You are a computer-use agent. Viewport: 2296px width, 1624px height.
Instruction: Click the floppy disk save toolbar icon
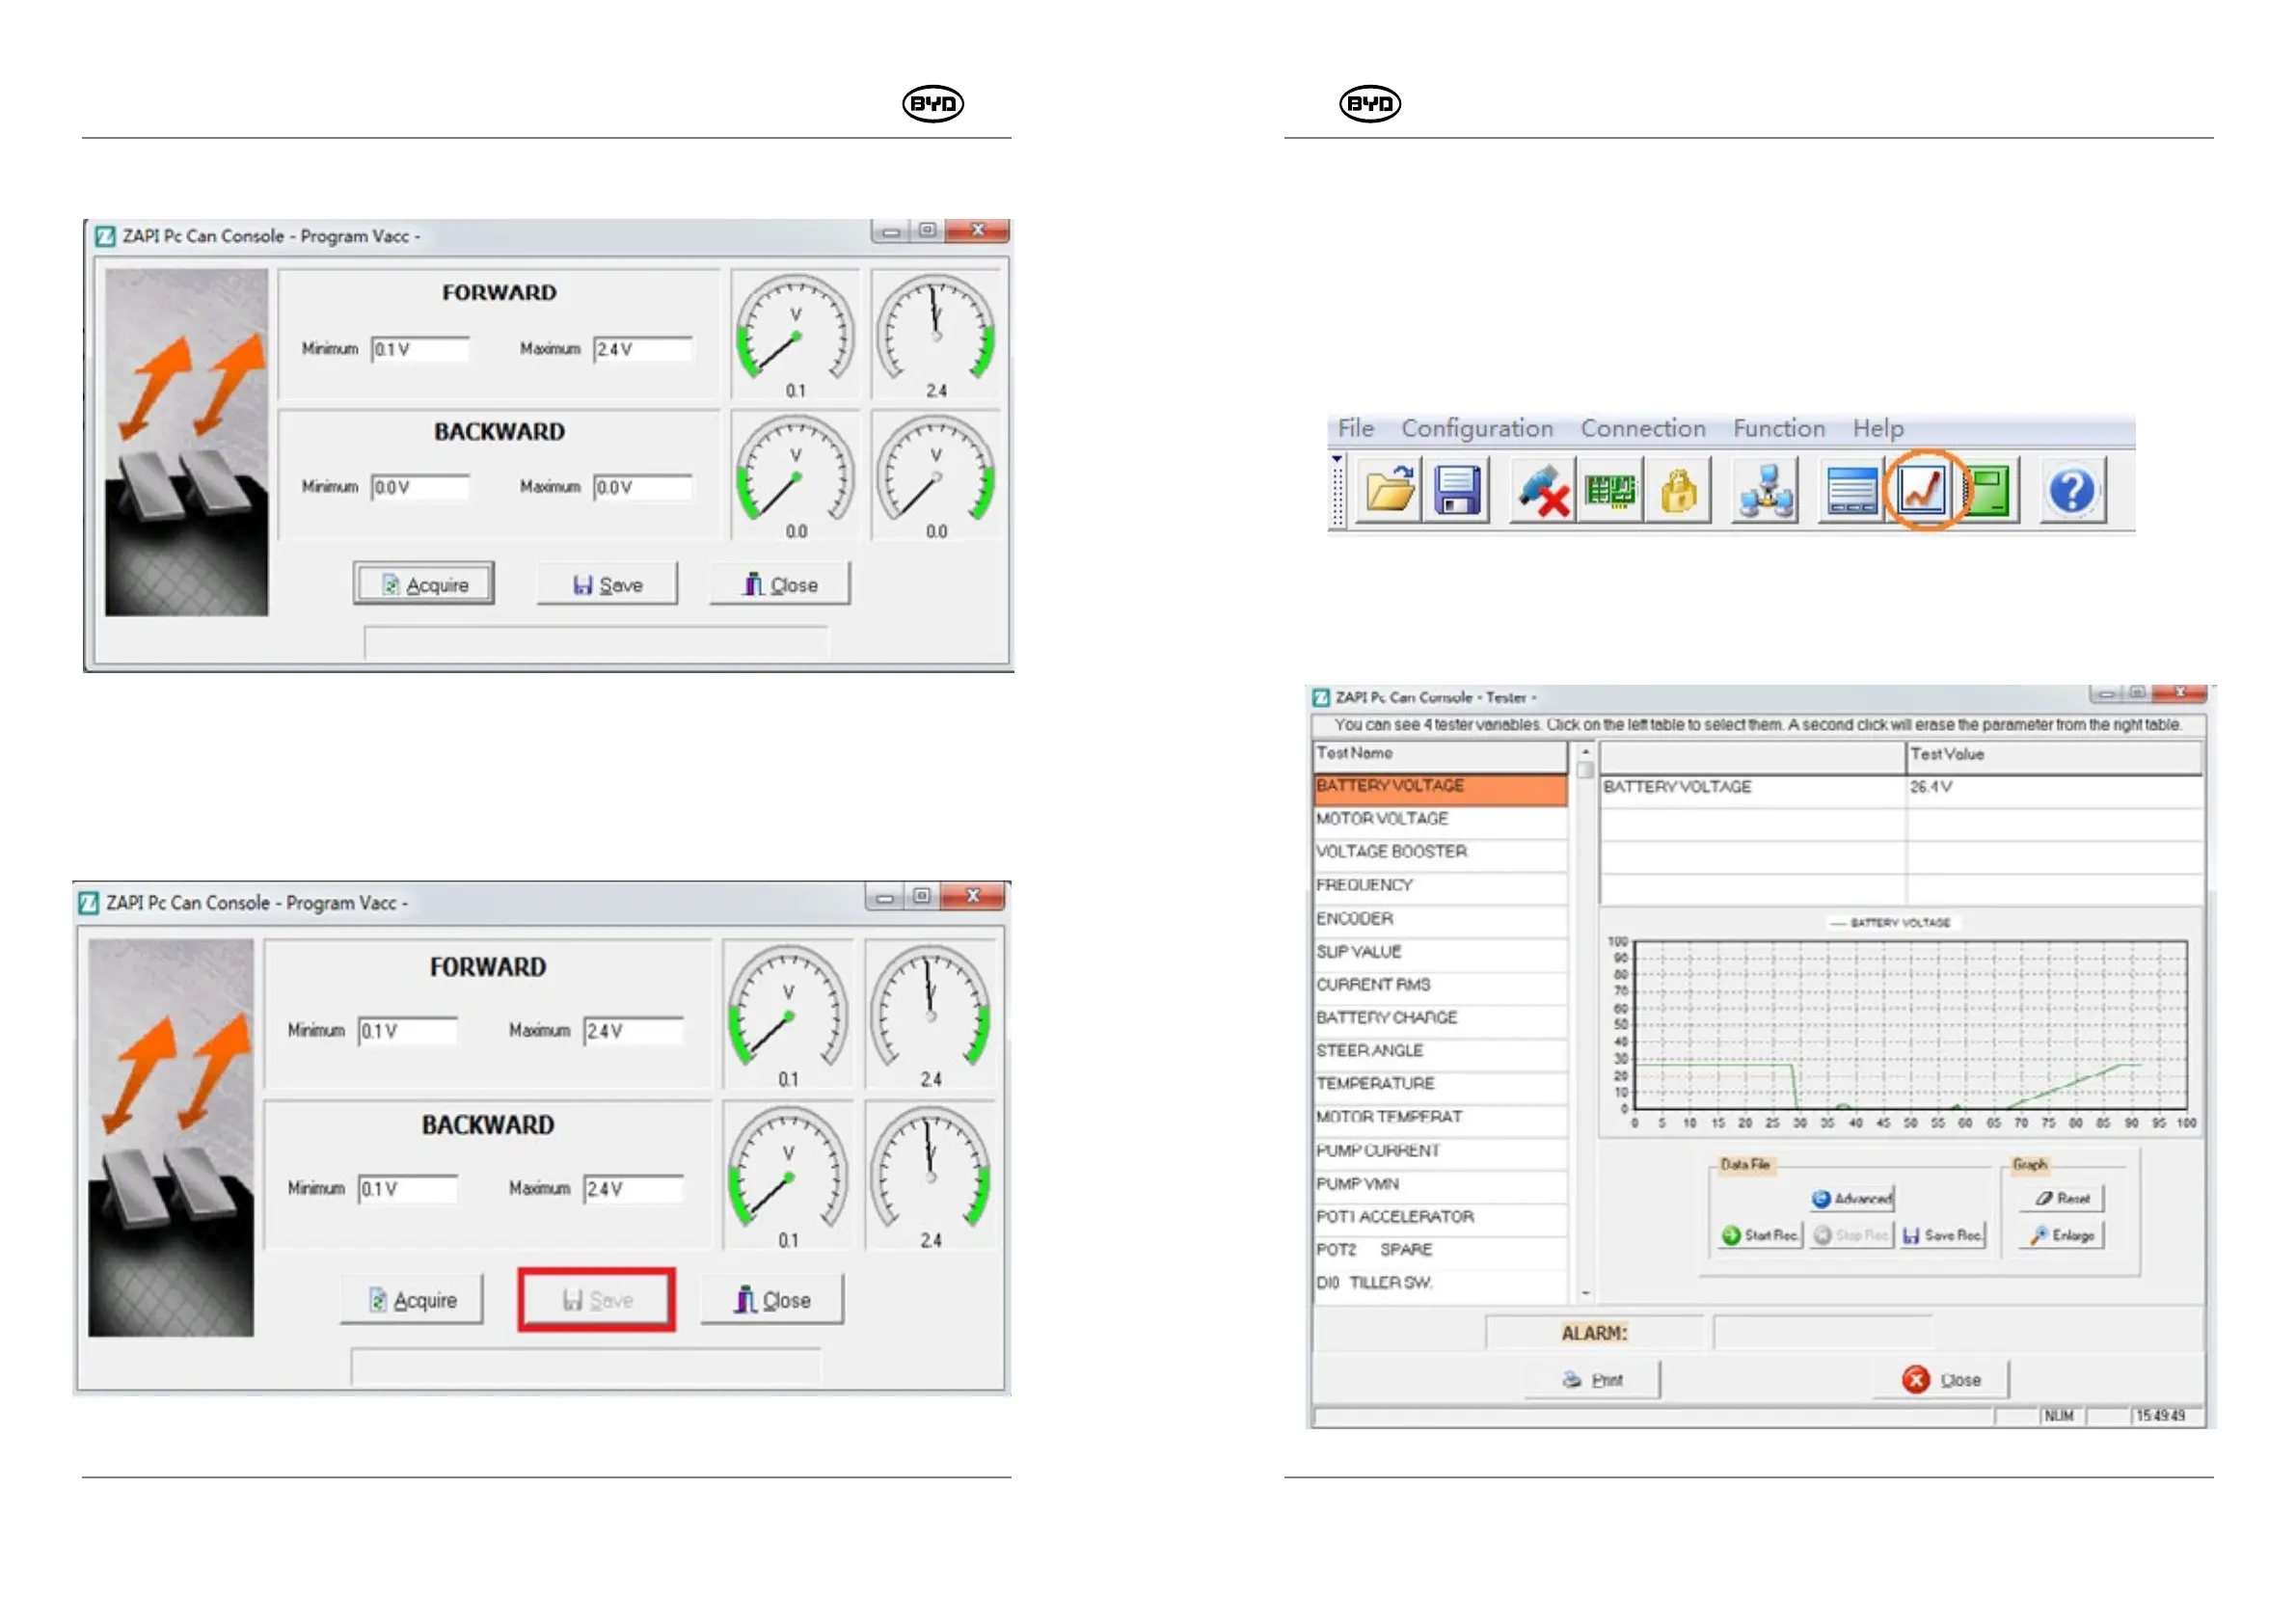pos(1458,490)
